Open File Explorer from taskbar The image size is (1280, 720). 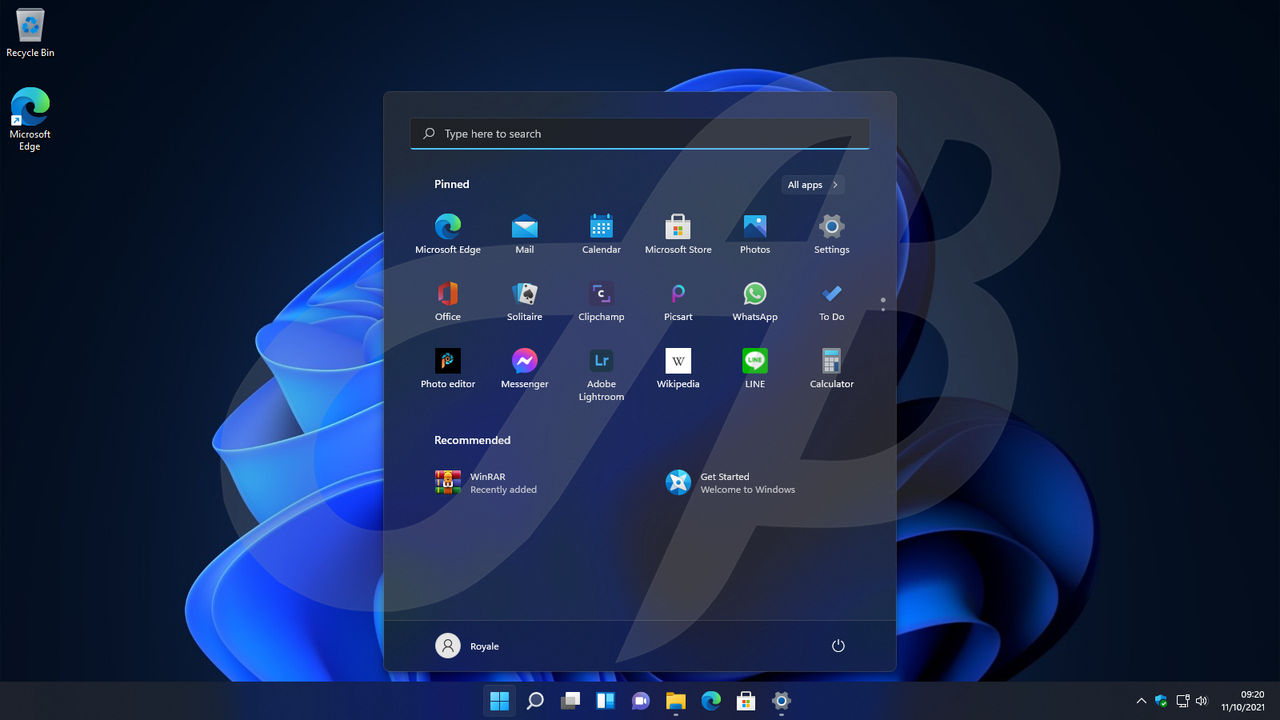(x=676, y=701)
